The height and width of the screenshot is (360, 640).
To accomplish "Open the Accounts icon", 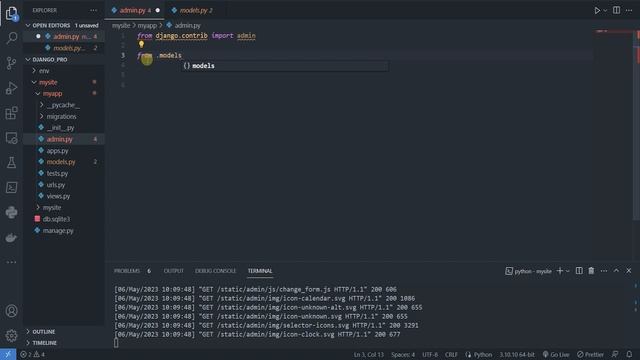I will click(x=11, y=311).
